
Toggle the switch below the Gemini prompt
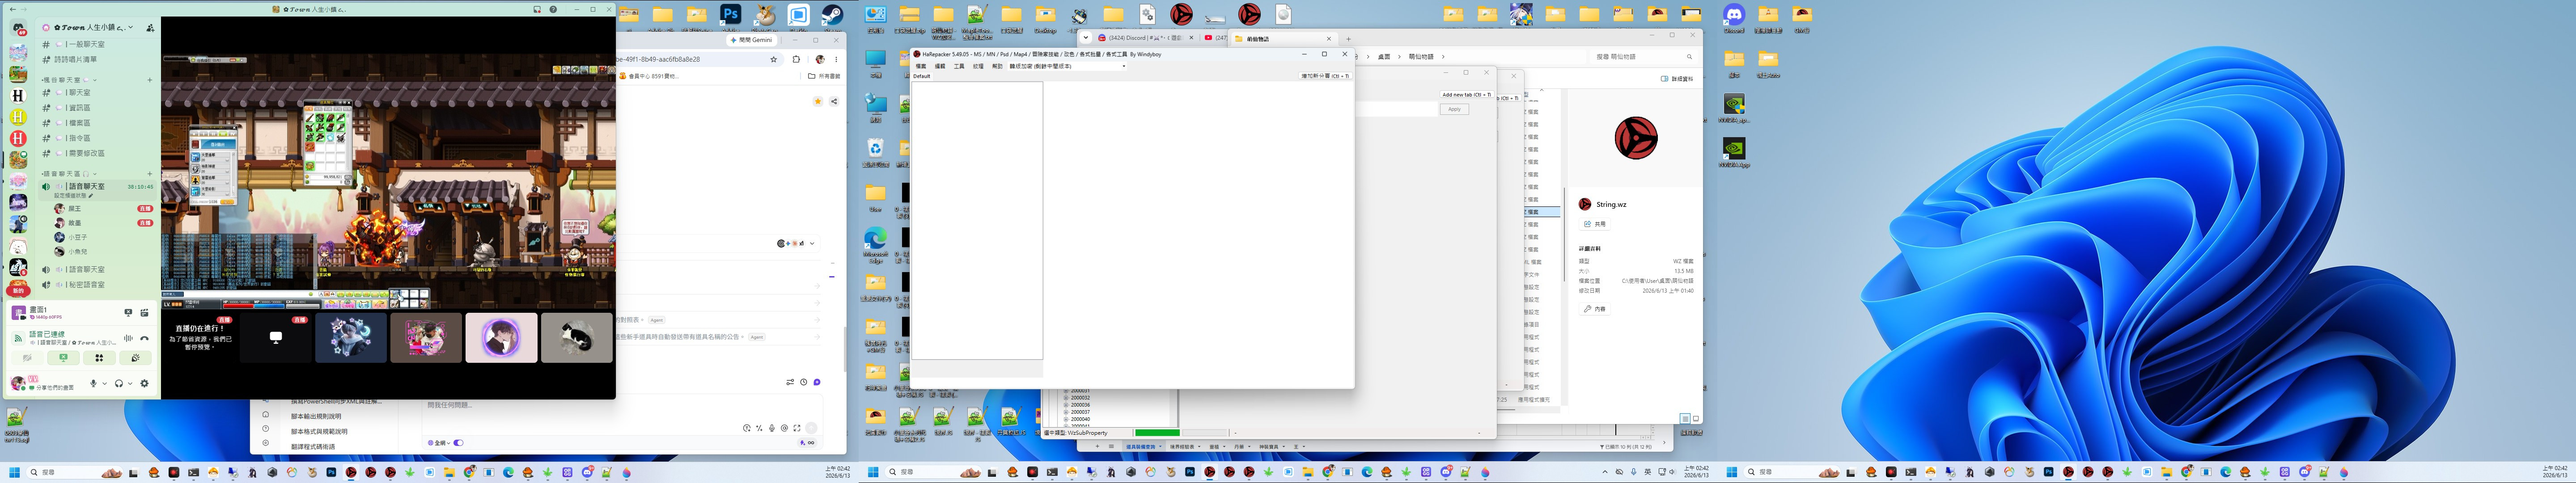pyautogui.click(x=459, y=442)
